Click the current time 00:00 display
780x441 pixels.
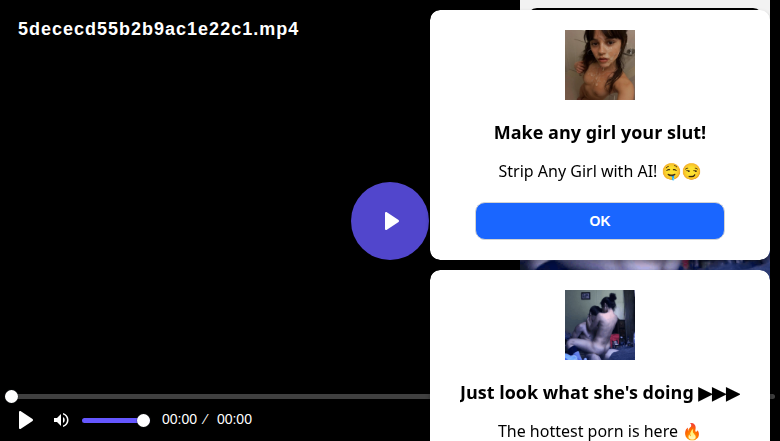(x=180, y=420)
